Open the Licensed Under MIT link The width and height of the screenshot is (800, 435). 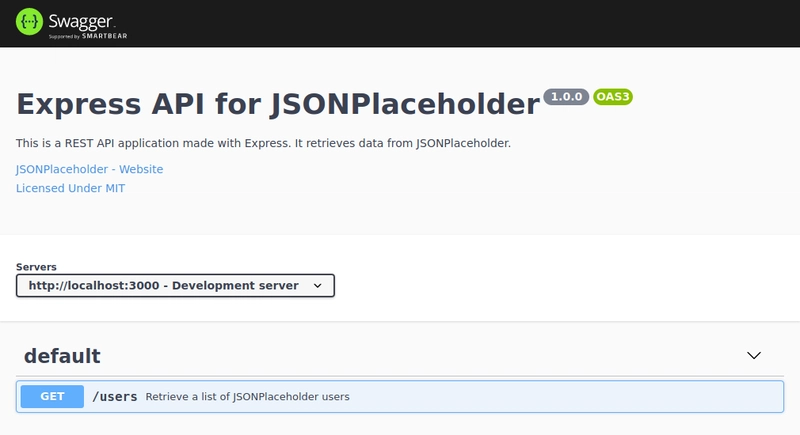tap(70, 188)
